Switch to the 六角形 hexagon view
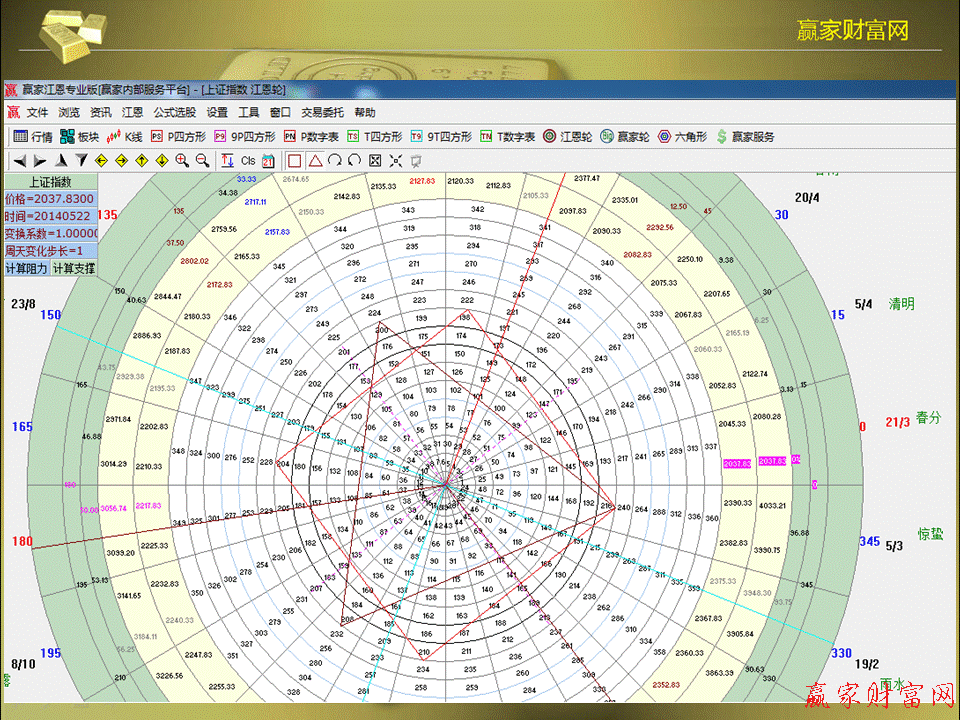This screenshot has width=960, height=720. (682, 137)
